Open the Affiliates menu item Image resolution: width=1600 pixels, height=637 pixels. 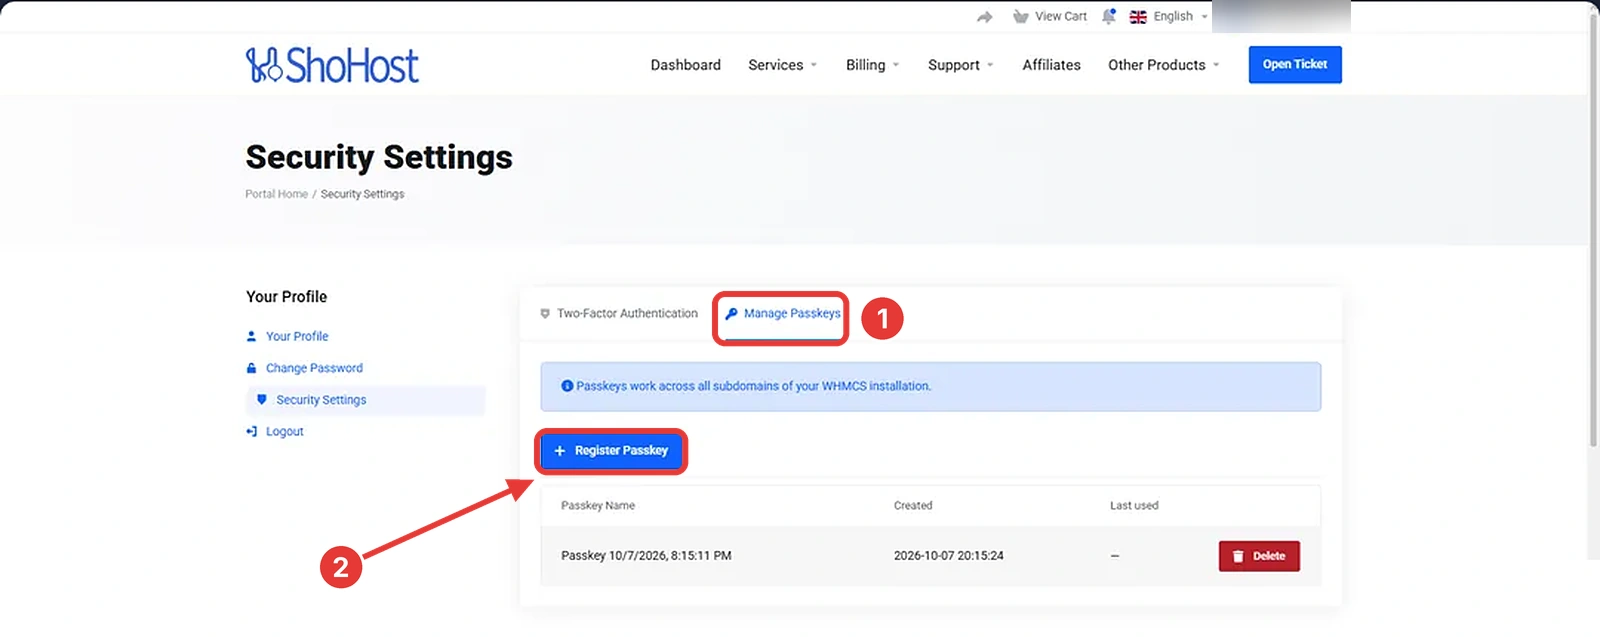(x=1051, y=65)
